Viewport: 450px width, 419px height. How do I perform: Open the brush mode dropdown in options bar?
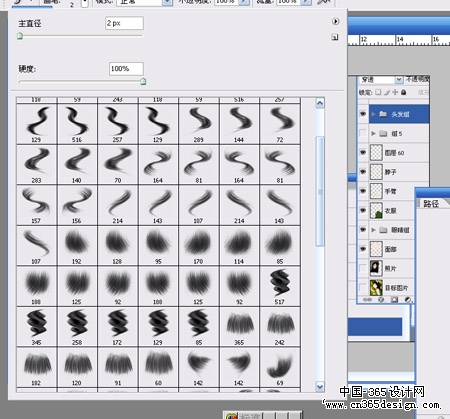pyautogui.click(x=167, y=2)
